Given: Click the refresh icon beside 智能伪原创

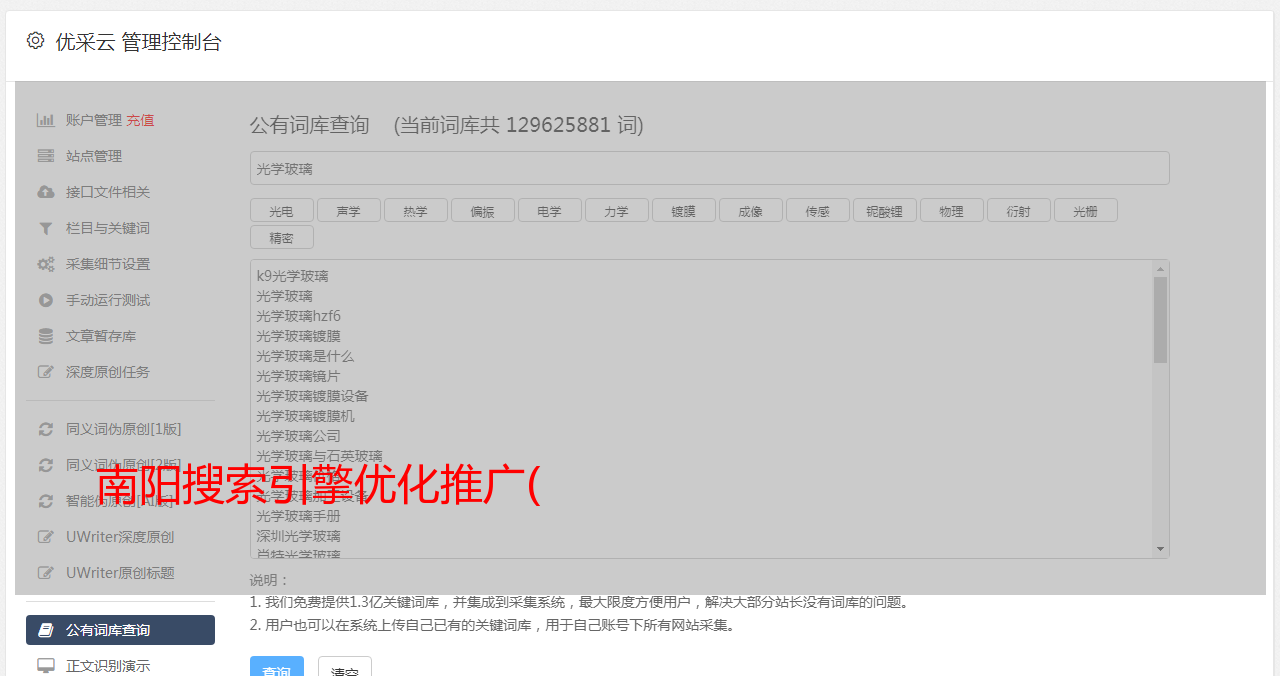Looking at the screenshot, I should click(46, 501).
